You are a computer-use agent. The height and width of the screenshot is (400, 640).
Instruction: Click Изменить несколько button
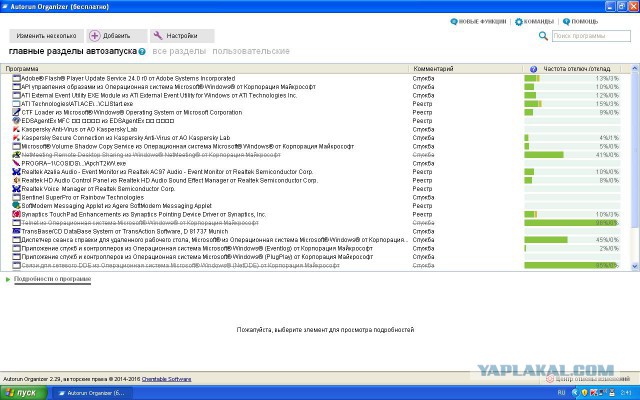(x=47, y=36)
